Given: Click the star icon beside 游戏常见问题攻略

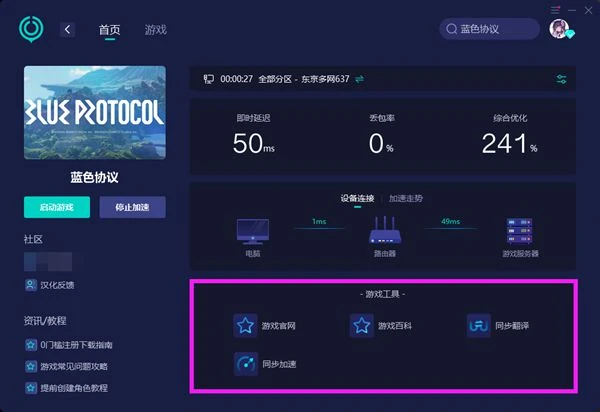Looking at the screenshot, I should [x=31, y=366].
